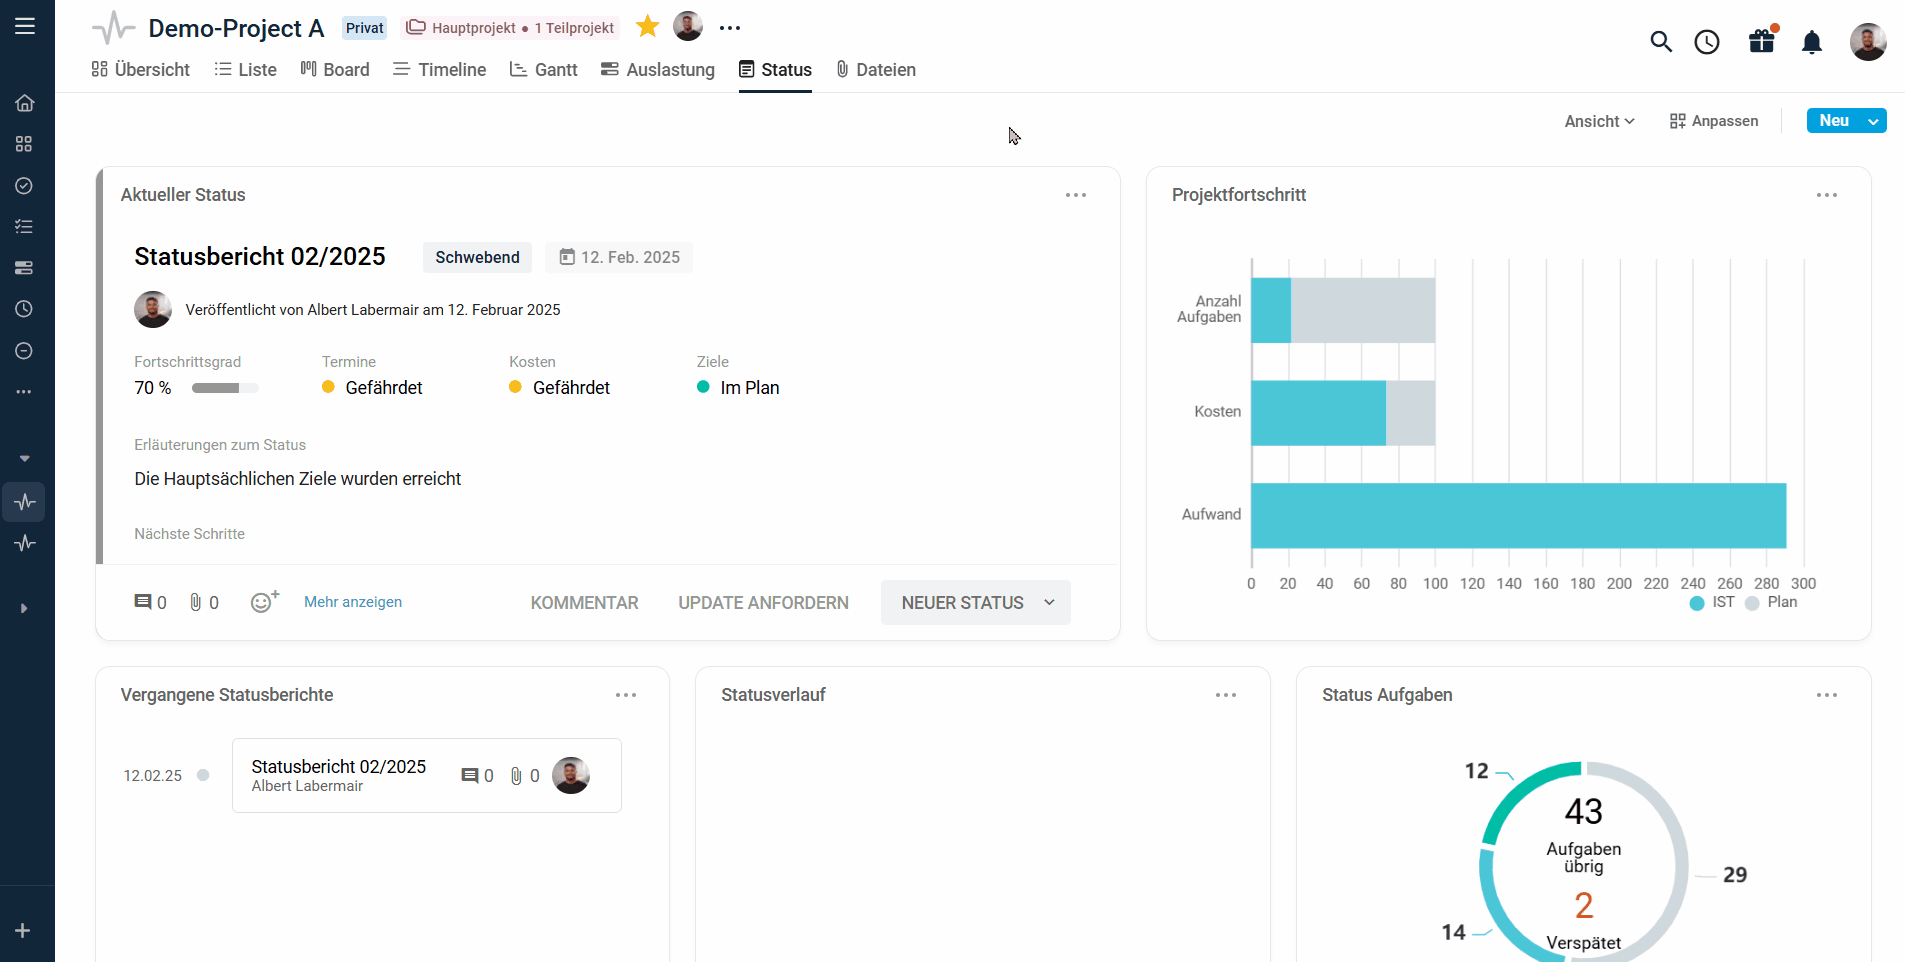Image resolution: width=1905 pixels, height=962 pixels.
Task: Switch to the Auslastung tab
Action: point(658,70)
